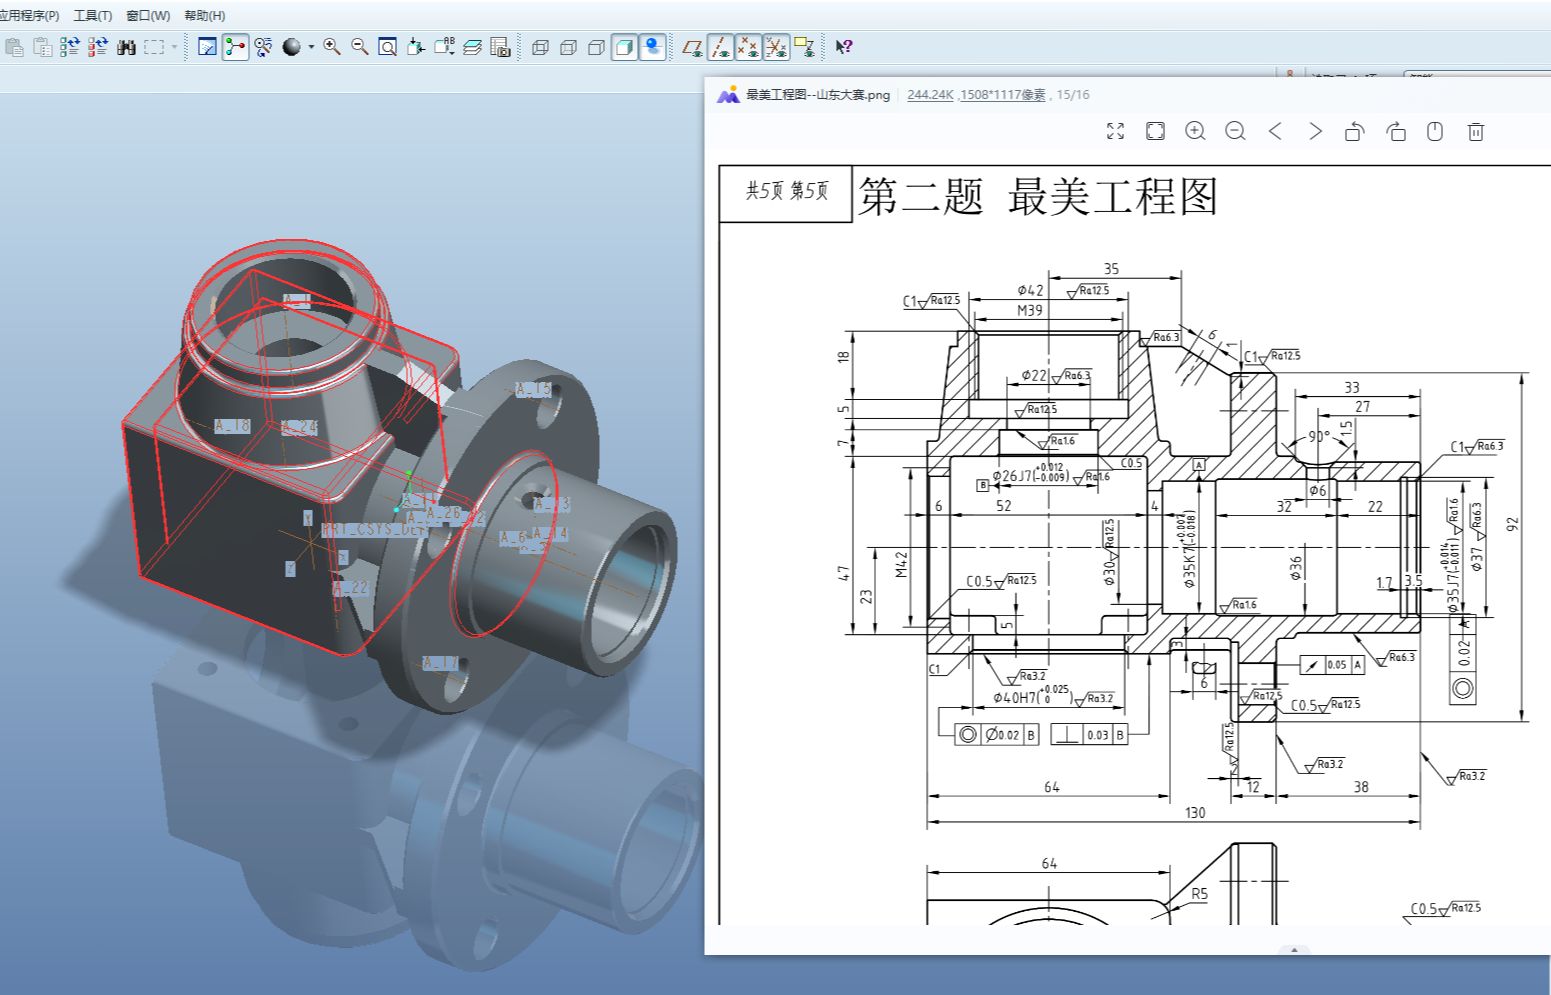This screenshot has height=995, width=1551.
Task: Toggle datum axes display
Action: tap(719, 47)
